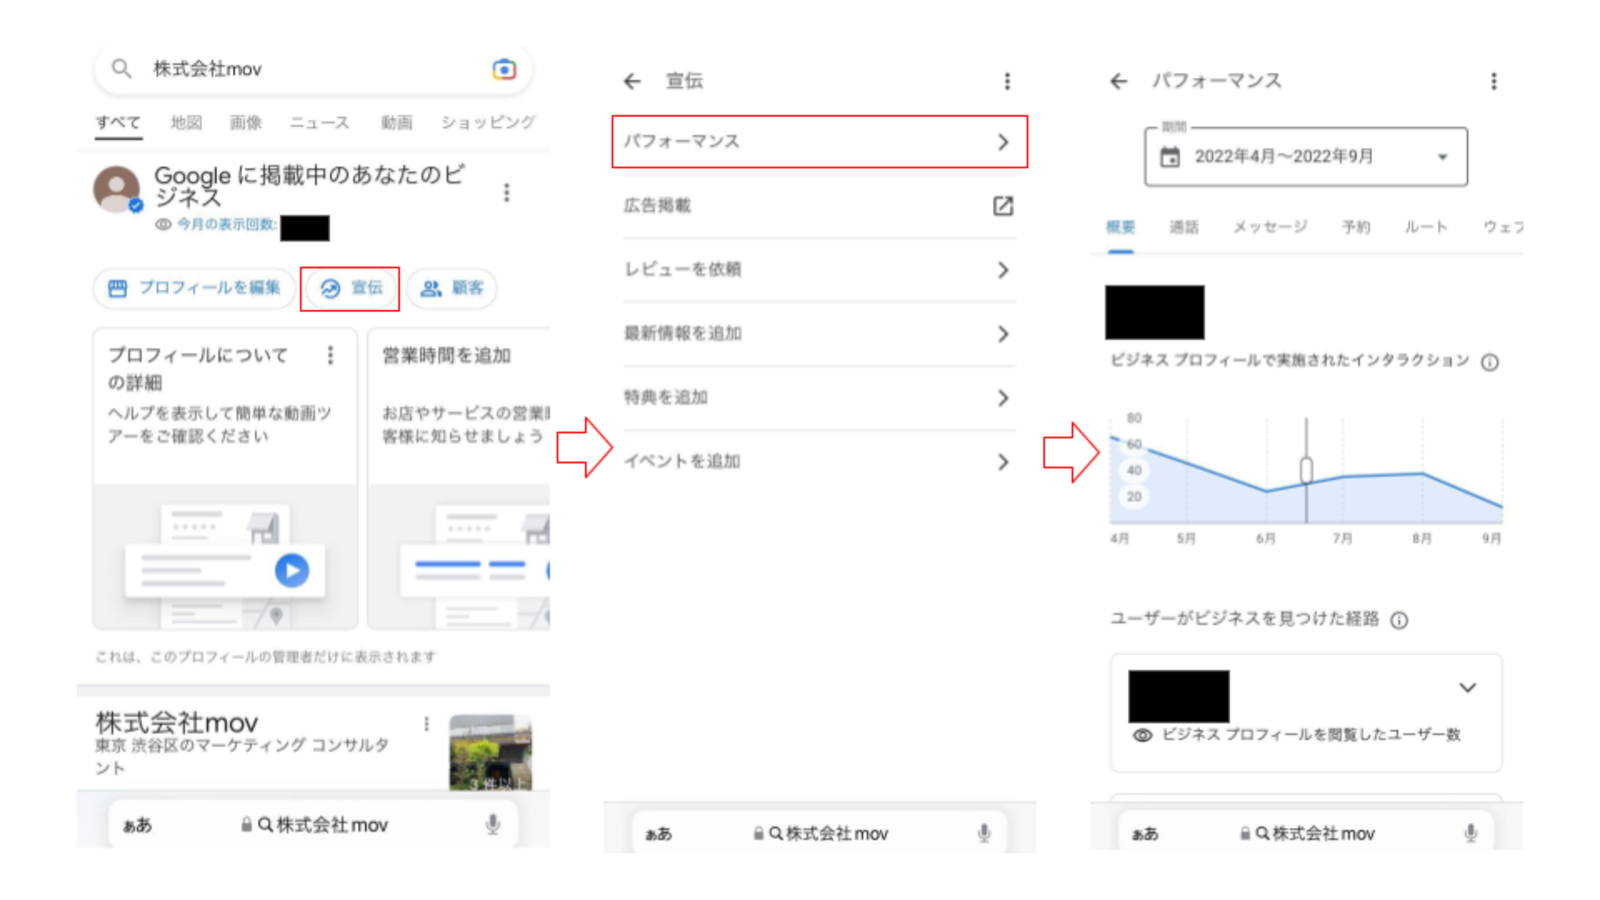The width and height of the screenshot is (1600, 900).
Task: Select the 概要 performance tab
Action: pos(1120,228)
